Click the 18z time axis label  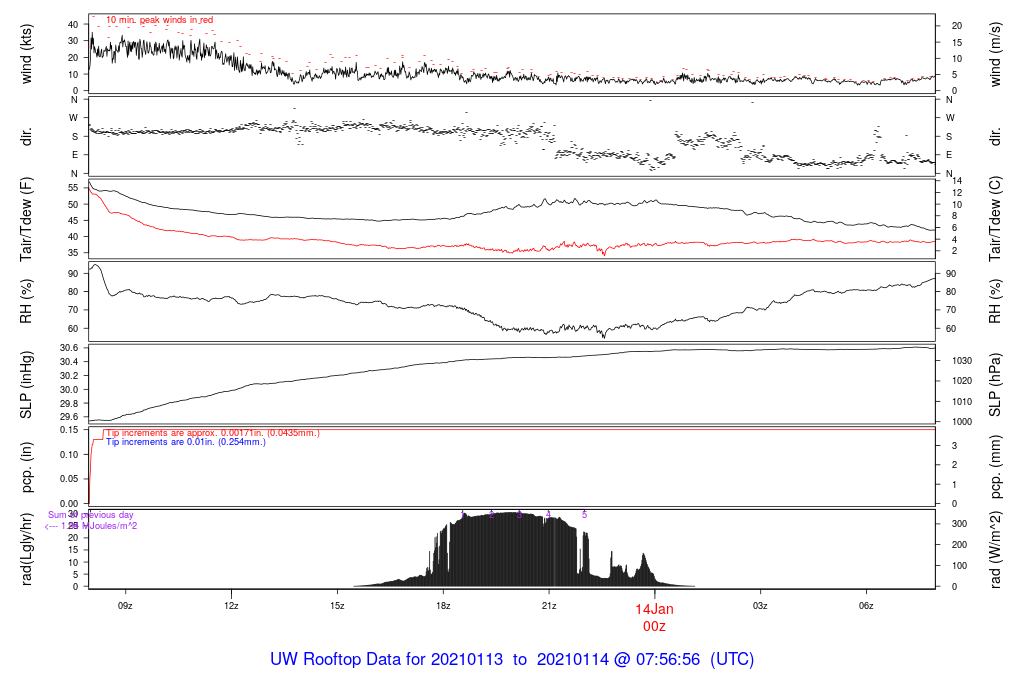443,606
